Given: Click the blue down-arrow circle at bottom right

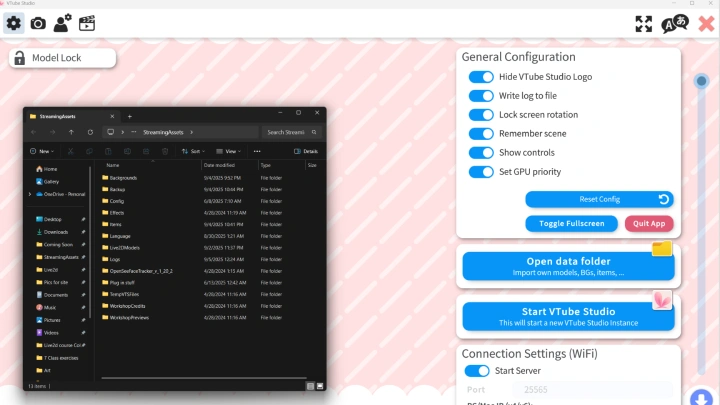Looking at the screenshot, I should click(701, 398).
